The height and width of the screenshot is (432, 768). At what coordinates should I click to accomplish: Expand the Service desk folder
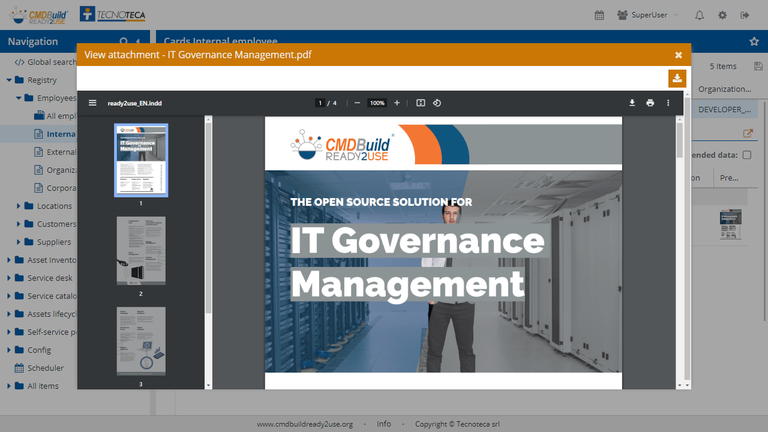(x=9, y=278)
